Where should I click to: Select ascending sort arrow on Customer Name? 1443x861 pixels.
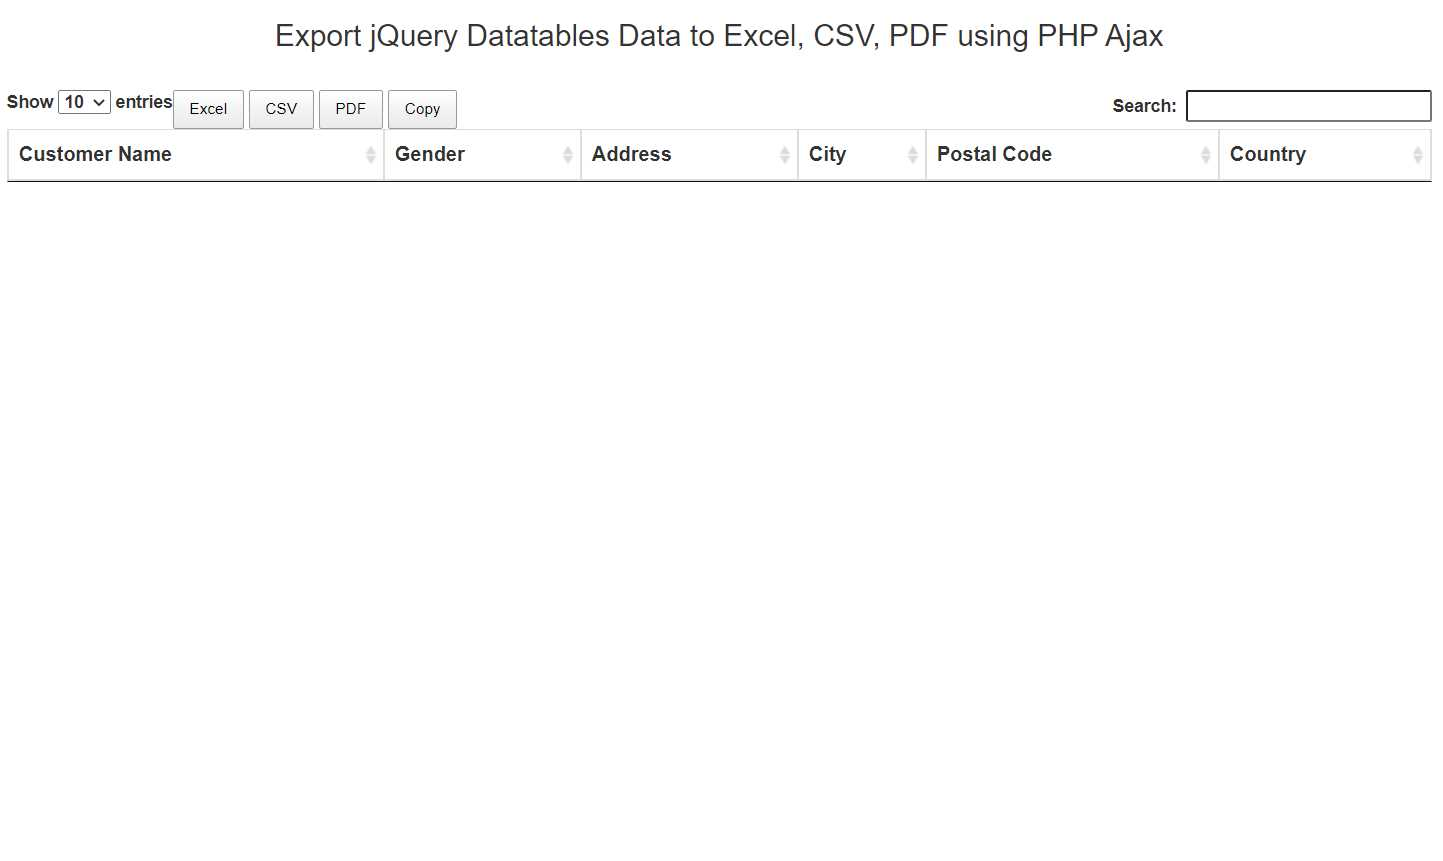[x=372, y=149]
